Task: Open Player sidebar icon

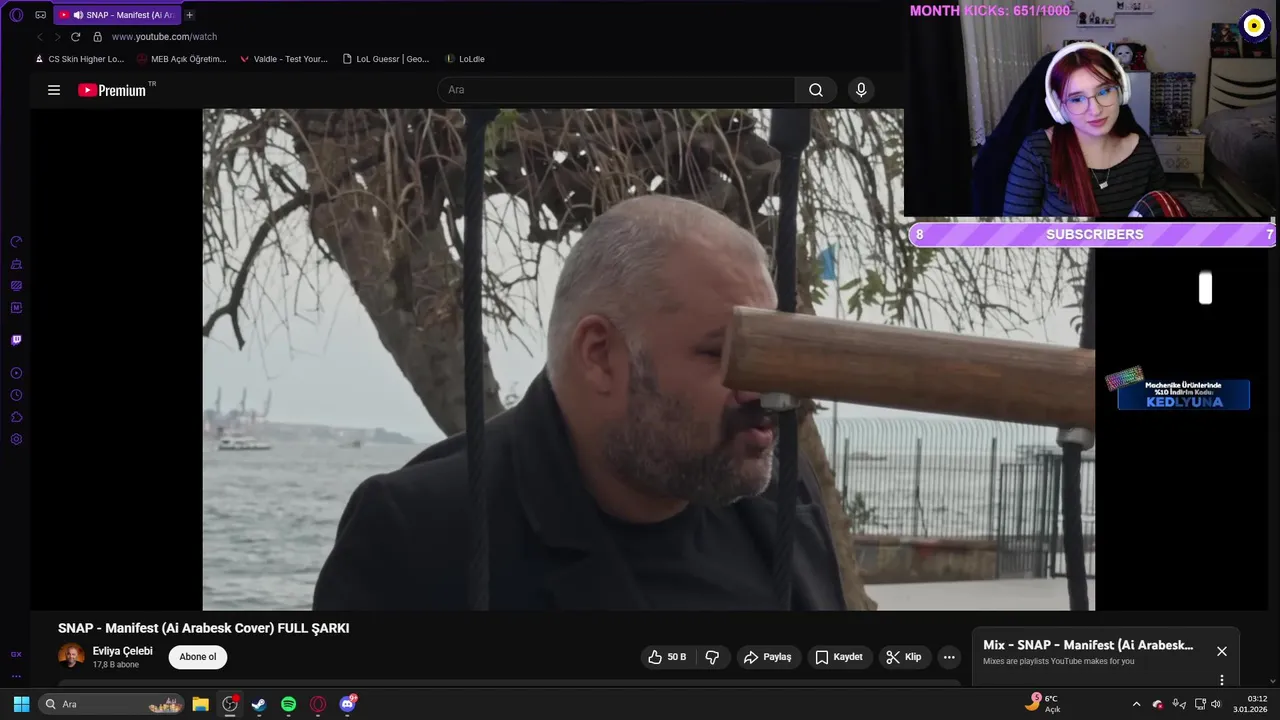Action: [16, 373]
